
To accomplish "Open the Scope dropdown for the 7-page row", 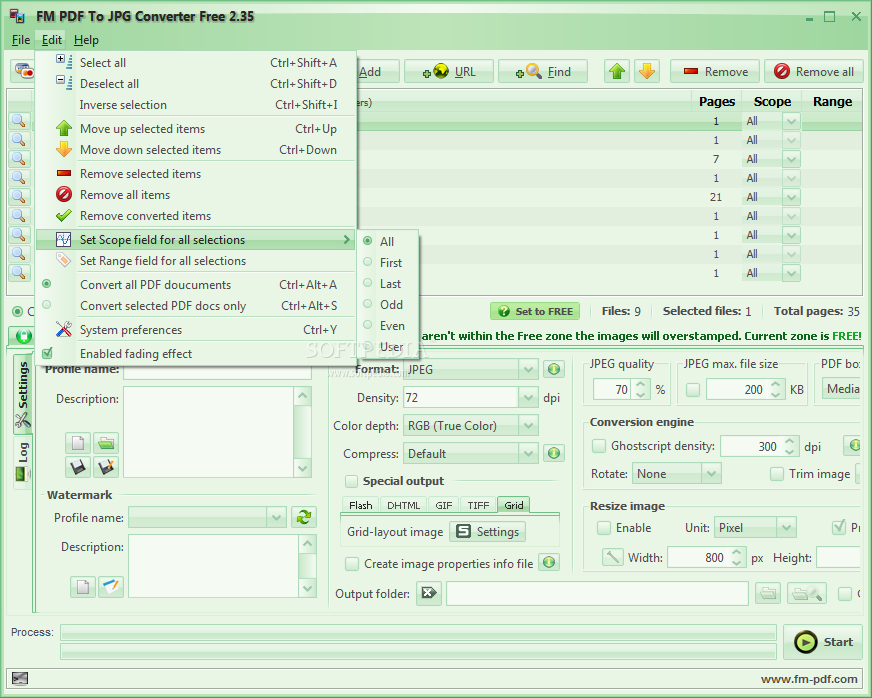I will click(x=791, y=159).
